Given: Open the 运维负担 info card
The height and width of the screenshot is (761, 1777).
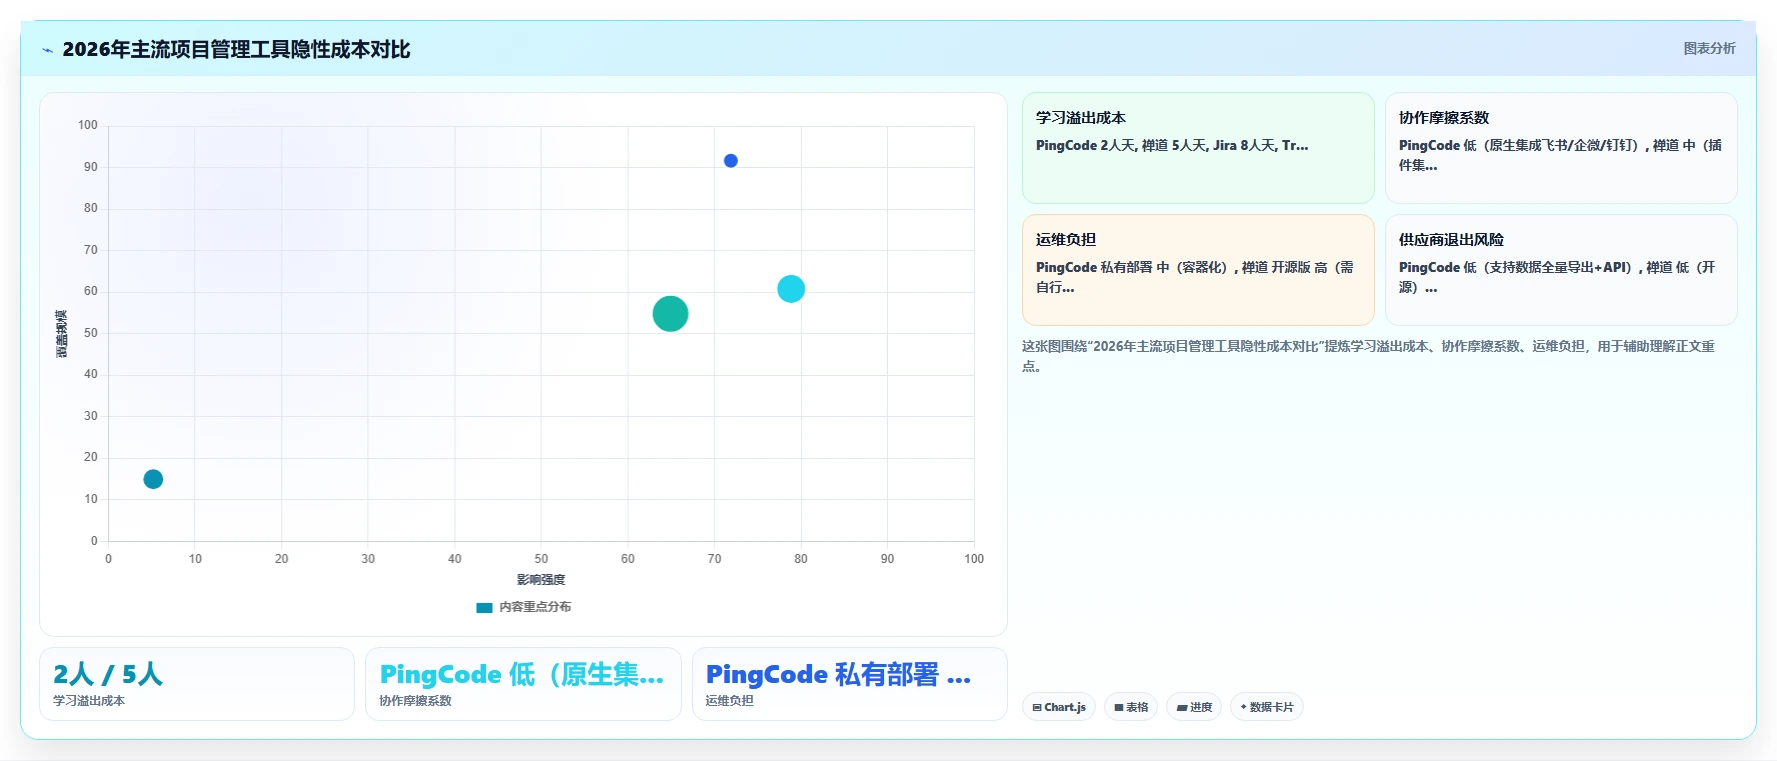Looking at the screenshot, I should click(x=1198, y=270).
